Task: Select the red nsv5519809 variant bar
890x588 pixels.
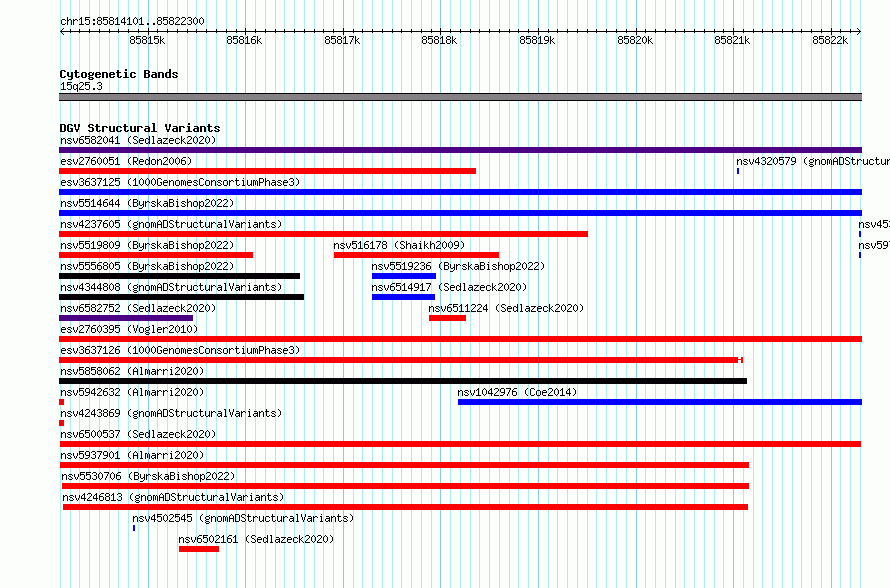Action: tap(156, 255)
